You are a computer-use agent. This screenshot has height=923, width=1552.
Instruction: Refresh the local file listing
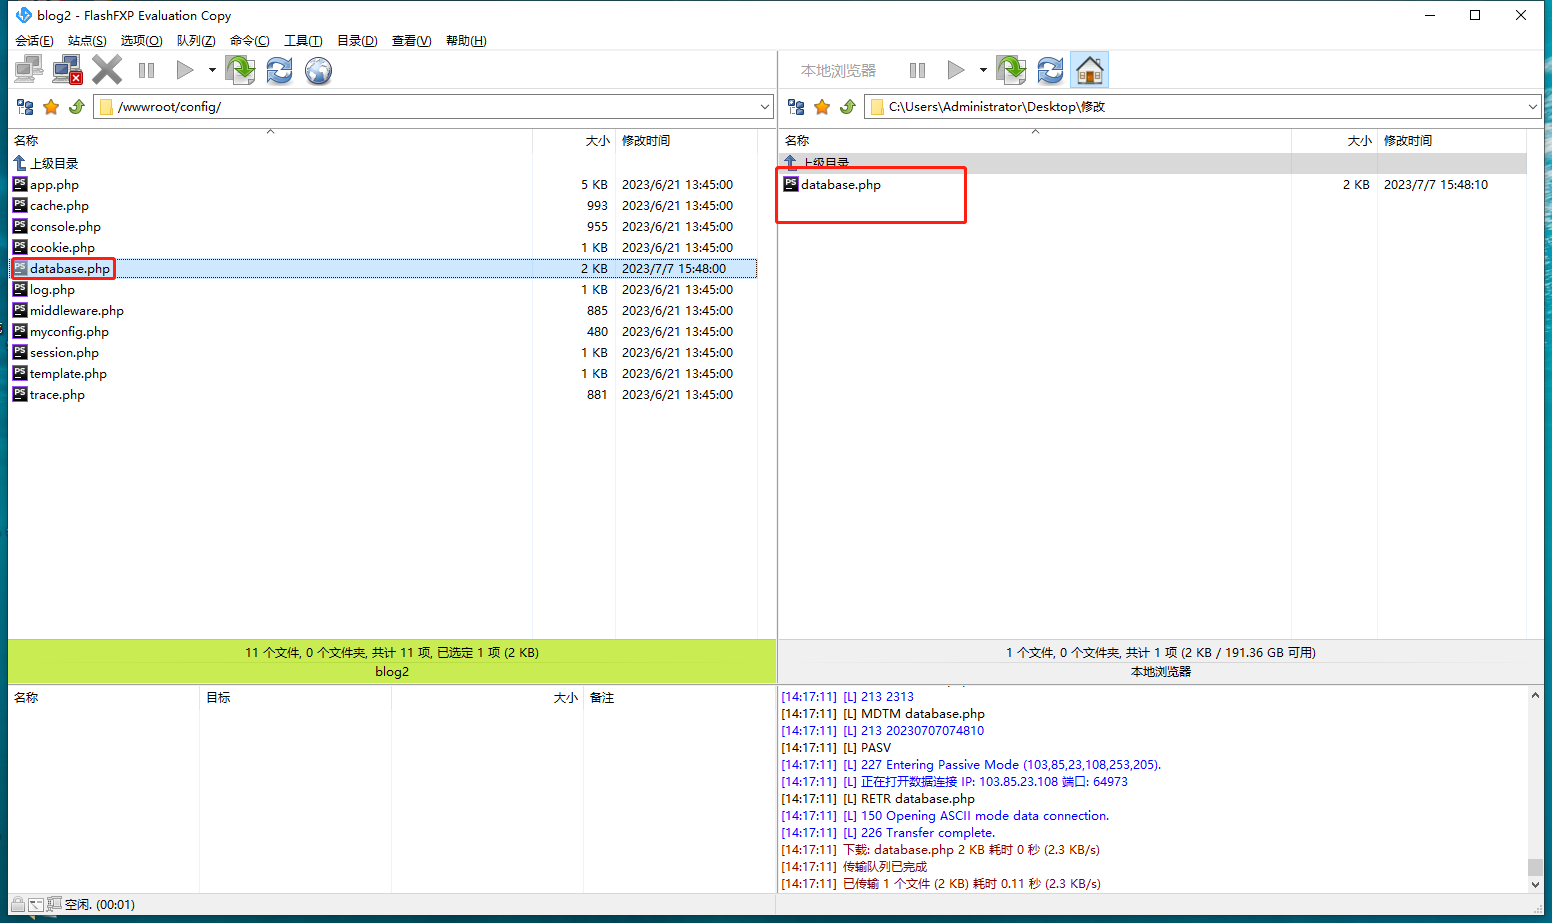(x=1050, y=70)
